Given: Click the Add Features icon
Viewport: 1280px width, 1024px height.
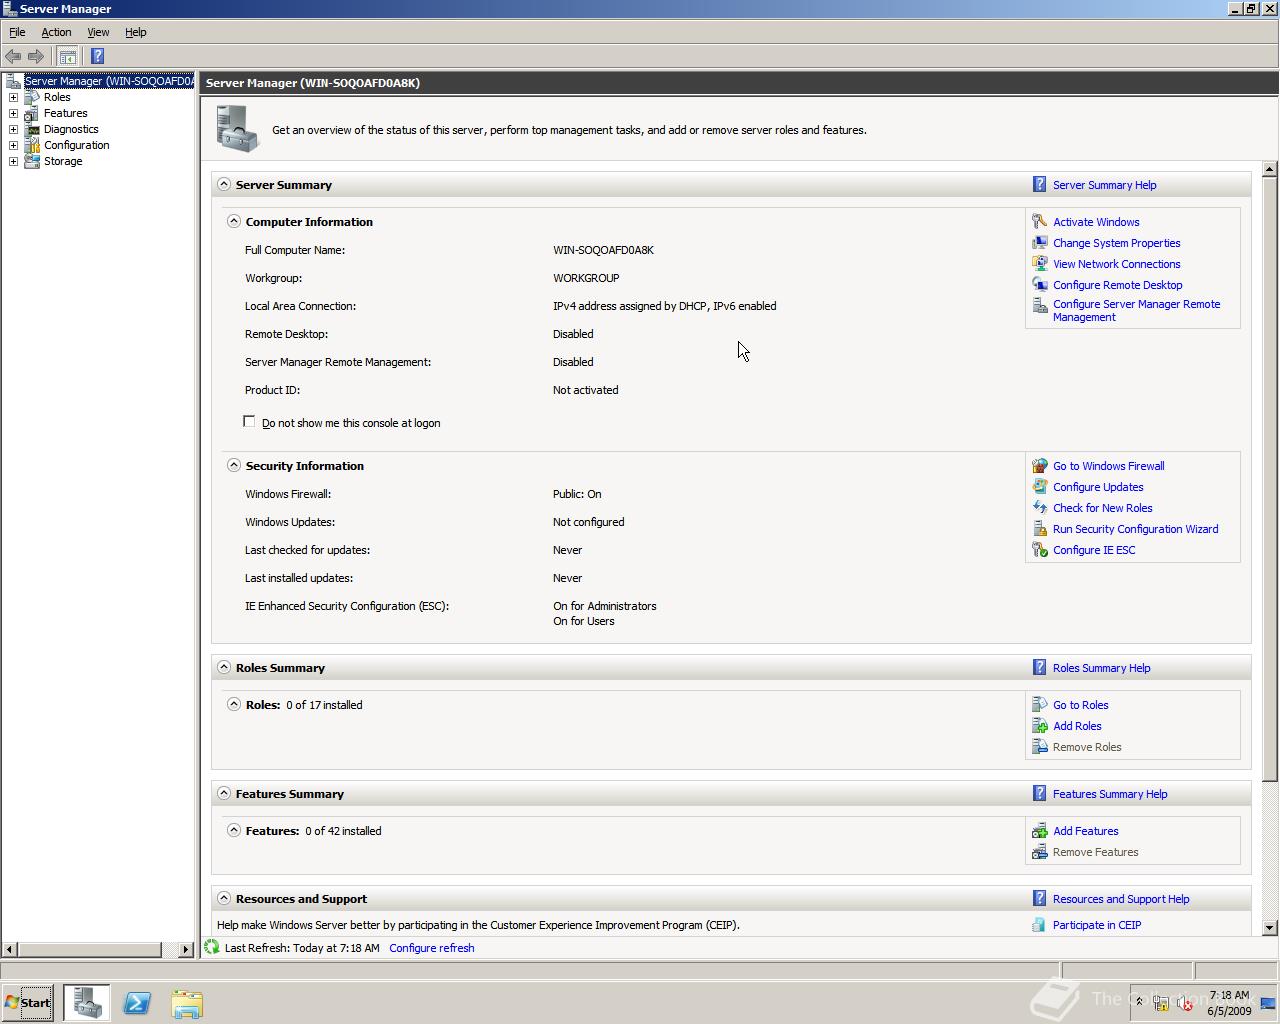Looking at the screenshot, I should (x=1040, y=831).
